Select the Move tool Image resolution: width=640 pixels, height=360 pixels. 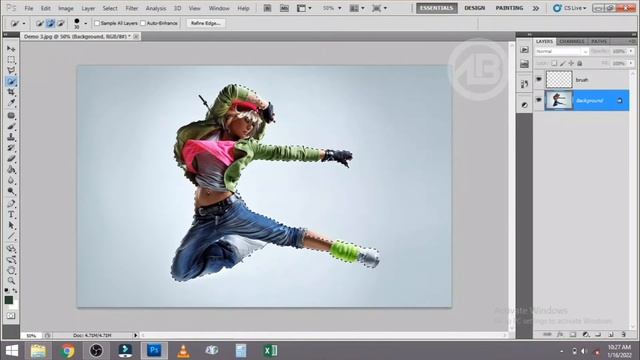[x=11, y=49]
